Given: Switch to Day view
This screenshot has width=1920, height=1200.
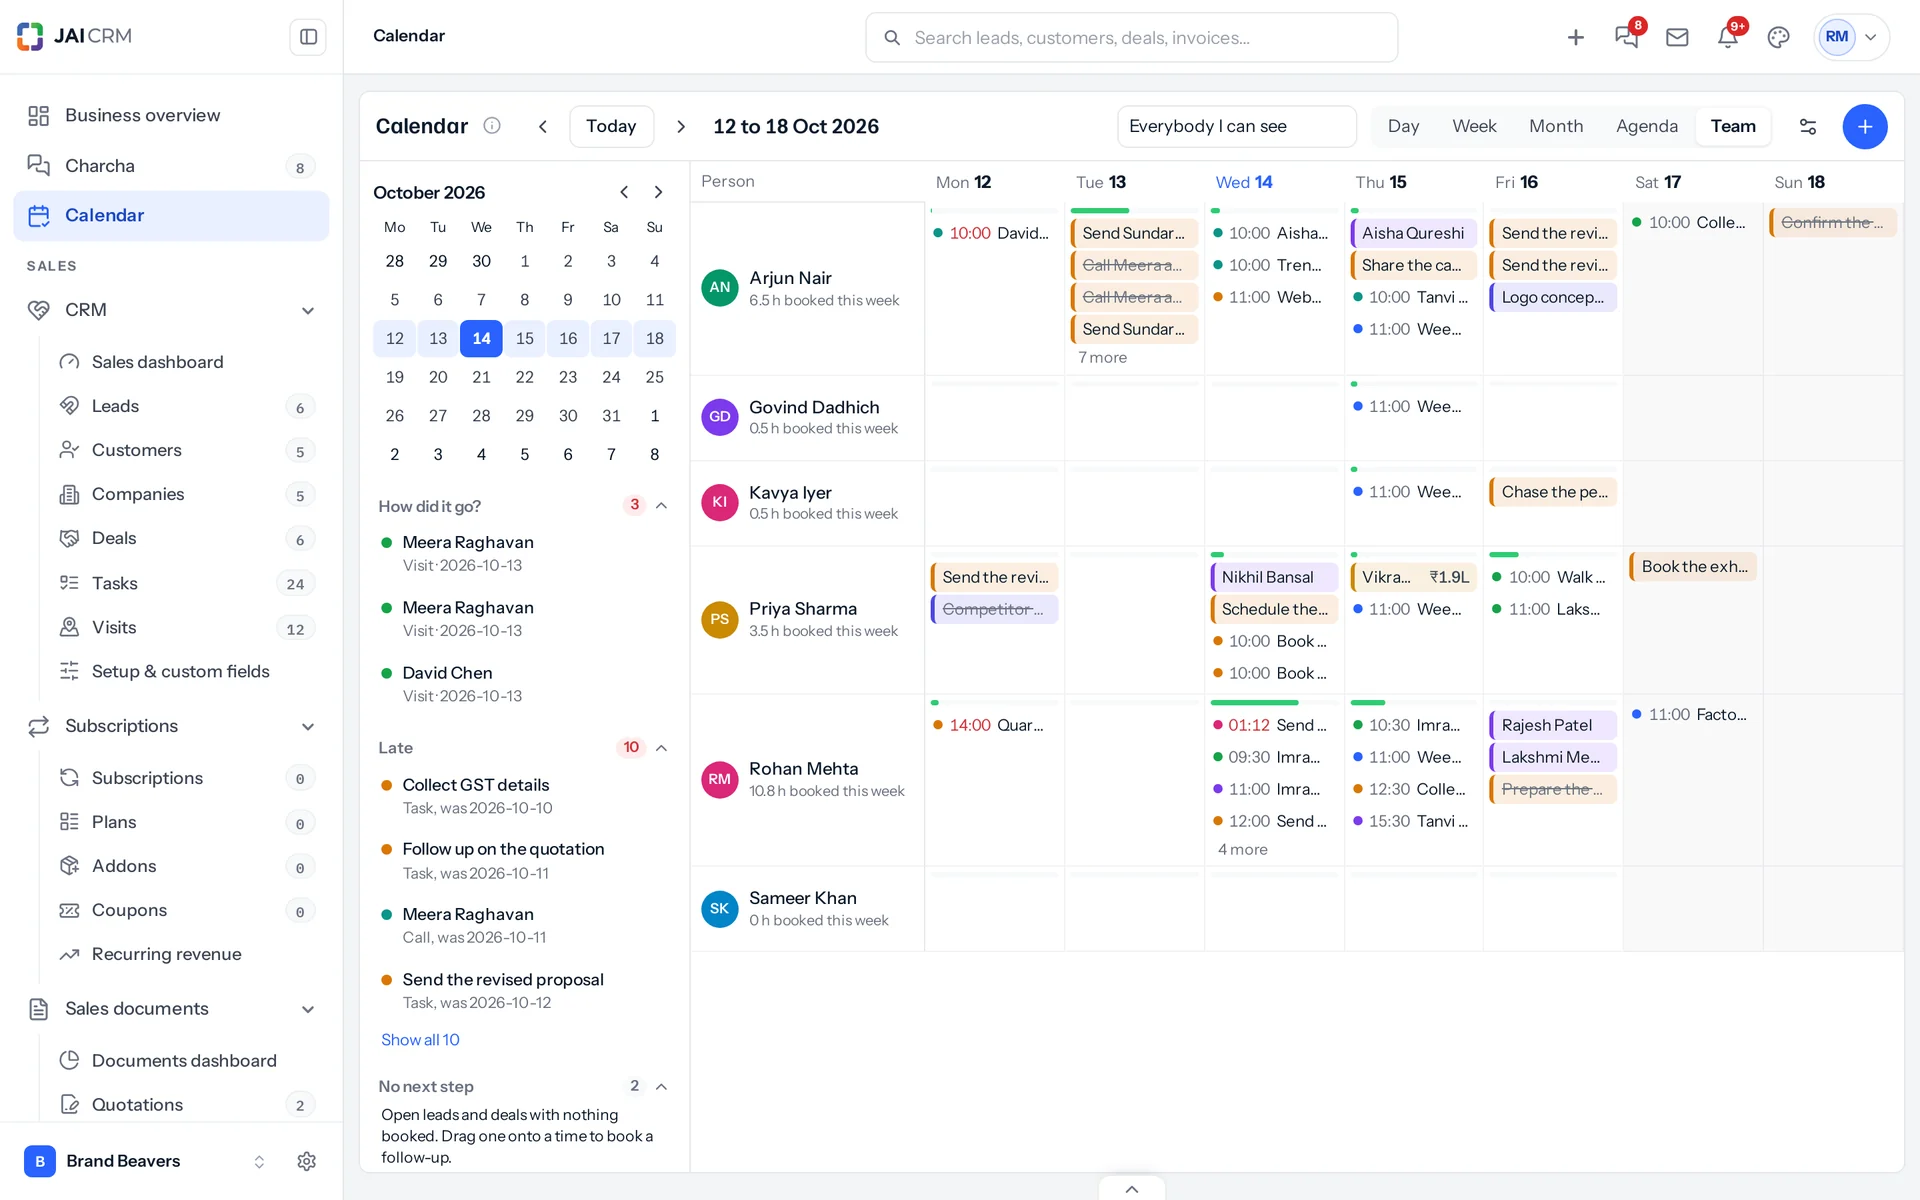Looking at the screenshot, I should (1403, 126).
